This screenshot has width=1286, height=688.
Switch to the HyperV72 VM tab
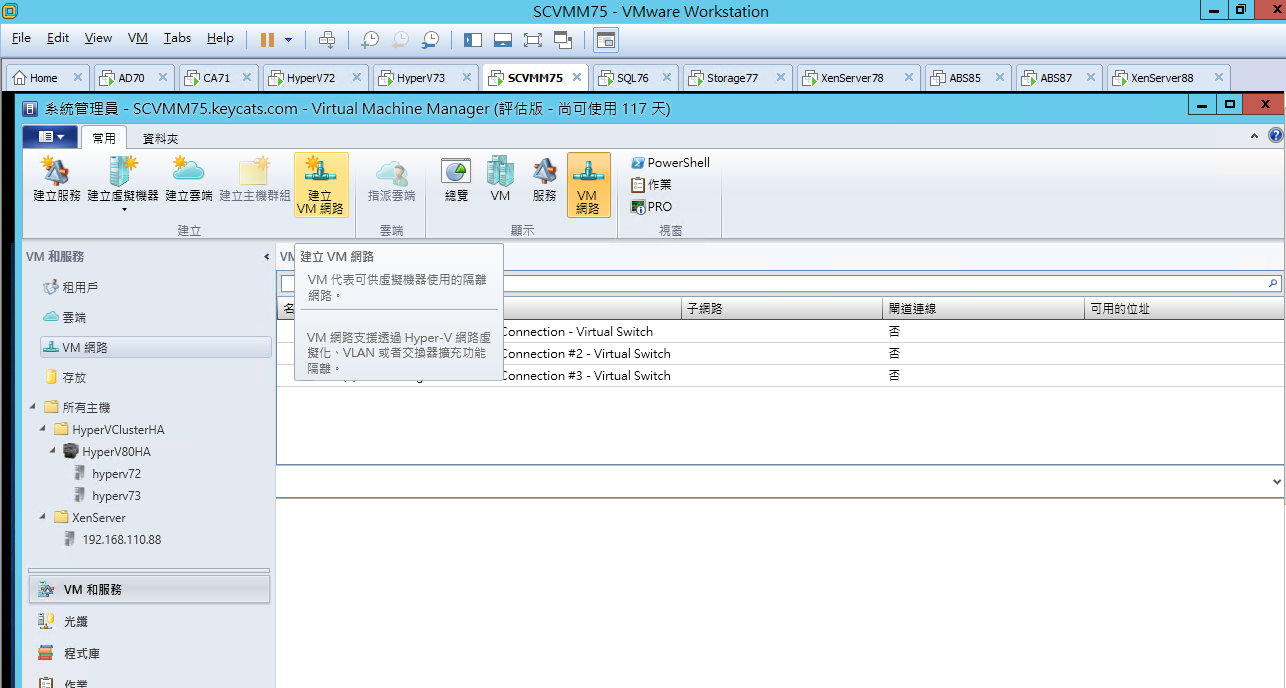315,78
